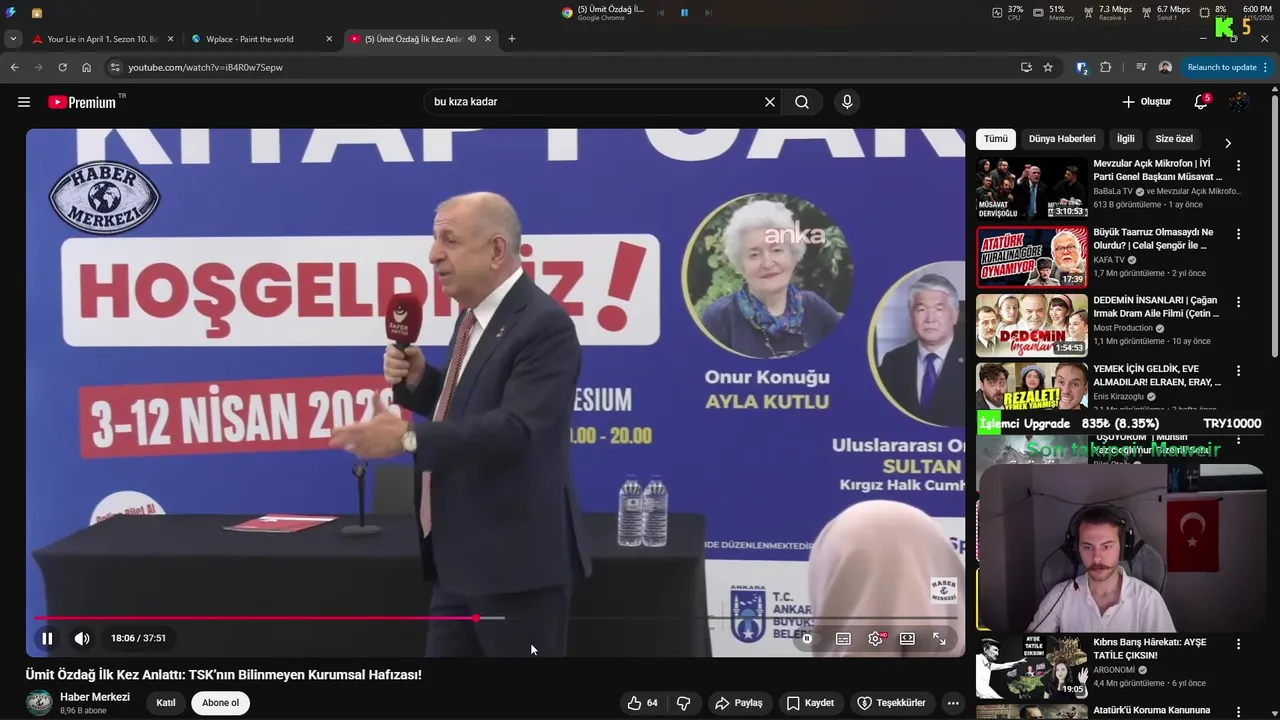Image resolution: width=1280 pixels, height=720 pixels.
Task: Open DEDEMİN İNSANLARI film thumbnail
Action: (1032, 325)
